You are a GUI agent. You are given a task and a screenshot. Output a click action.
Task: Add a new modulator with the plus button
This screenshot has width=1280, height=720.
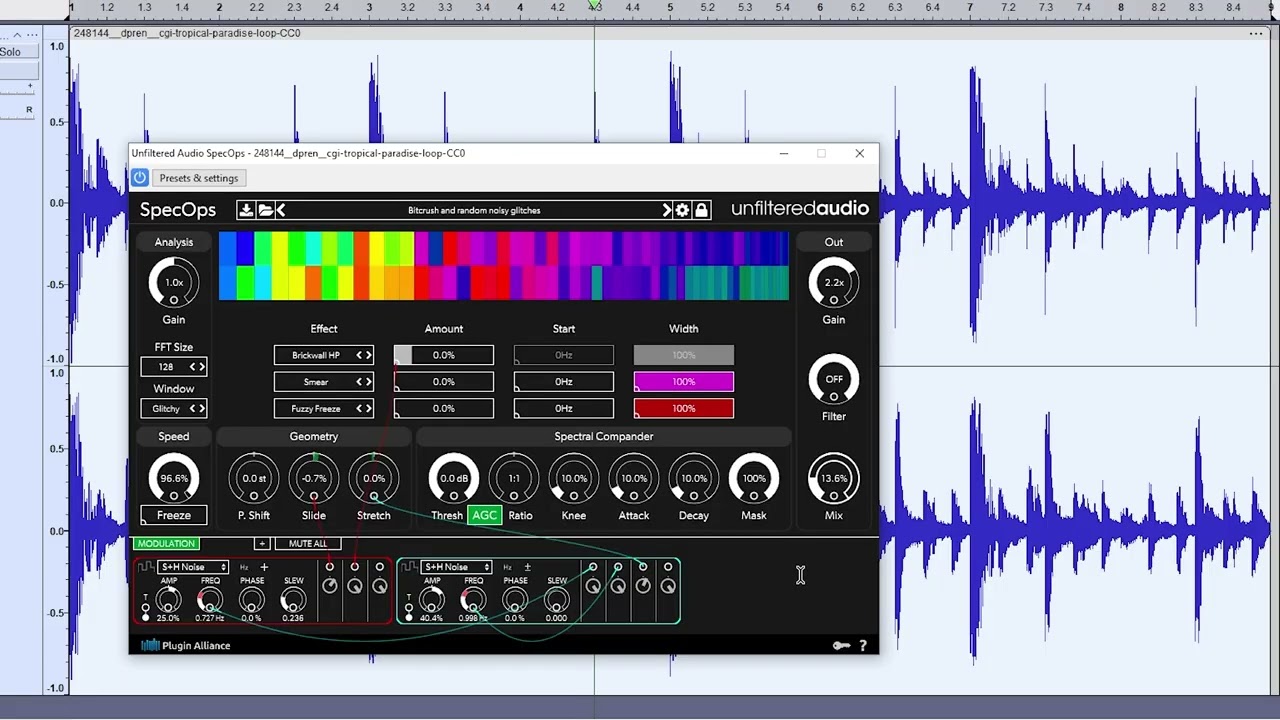pyautogui.click(x=262, y=544)
